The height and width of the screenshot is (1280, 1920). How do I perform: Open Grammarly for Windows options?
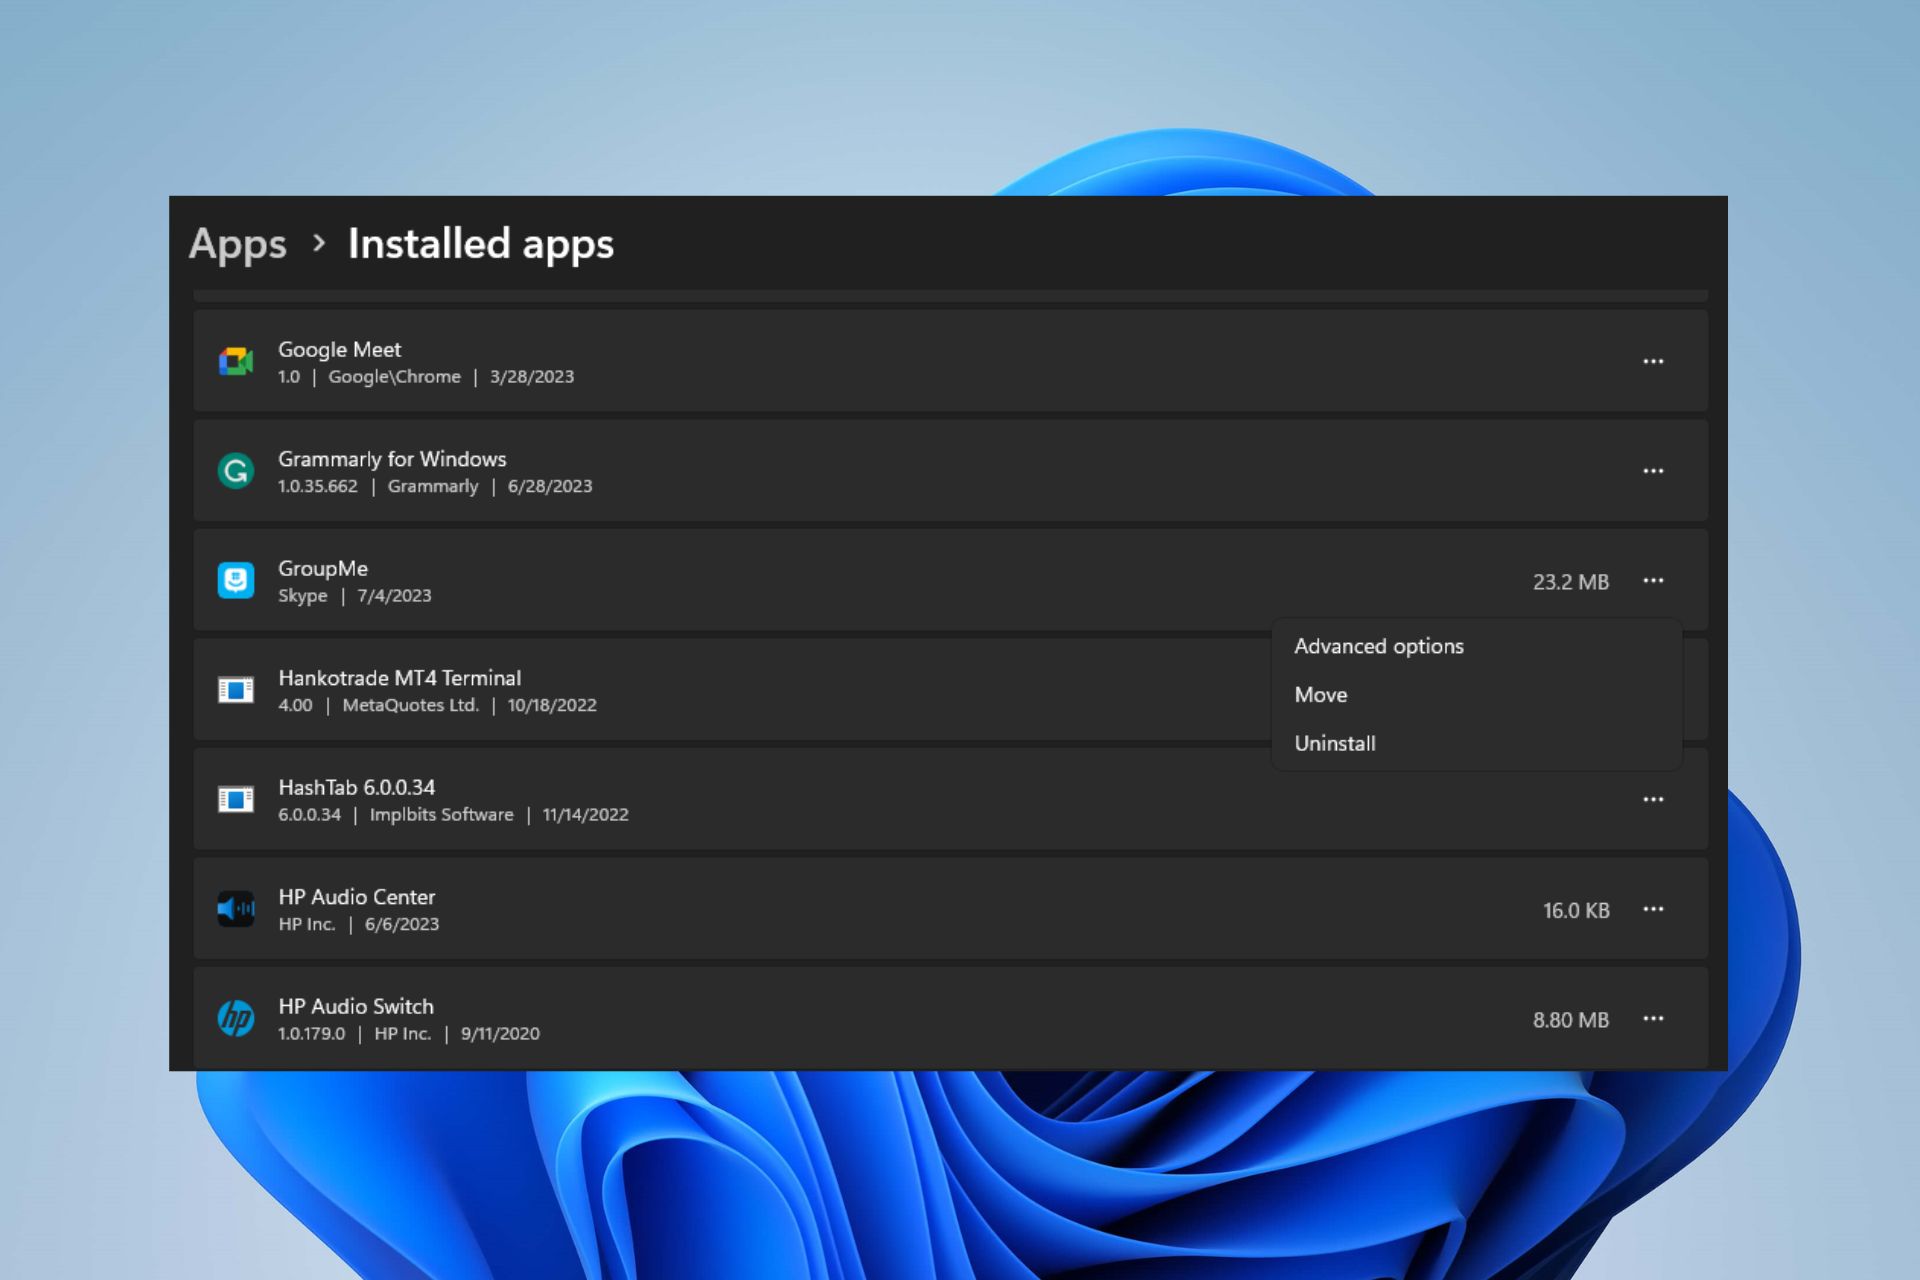click(x=1654, y=470)
